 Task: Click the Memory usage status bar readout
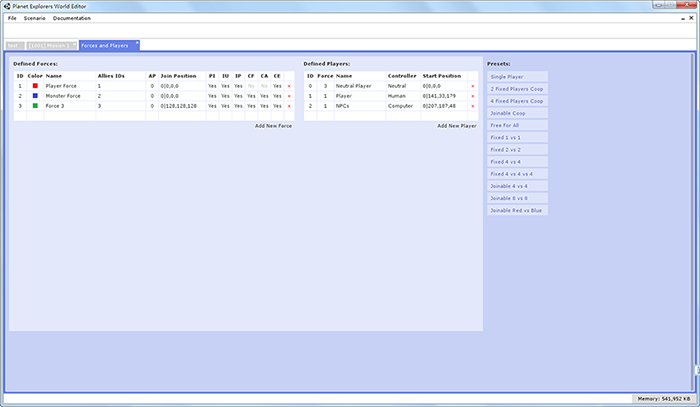point(664,399)
